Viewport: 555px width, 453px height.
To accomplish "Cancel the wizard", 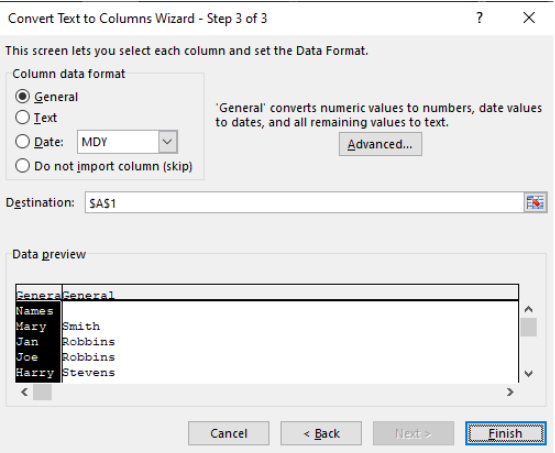I will click(x=229, y=433).
